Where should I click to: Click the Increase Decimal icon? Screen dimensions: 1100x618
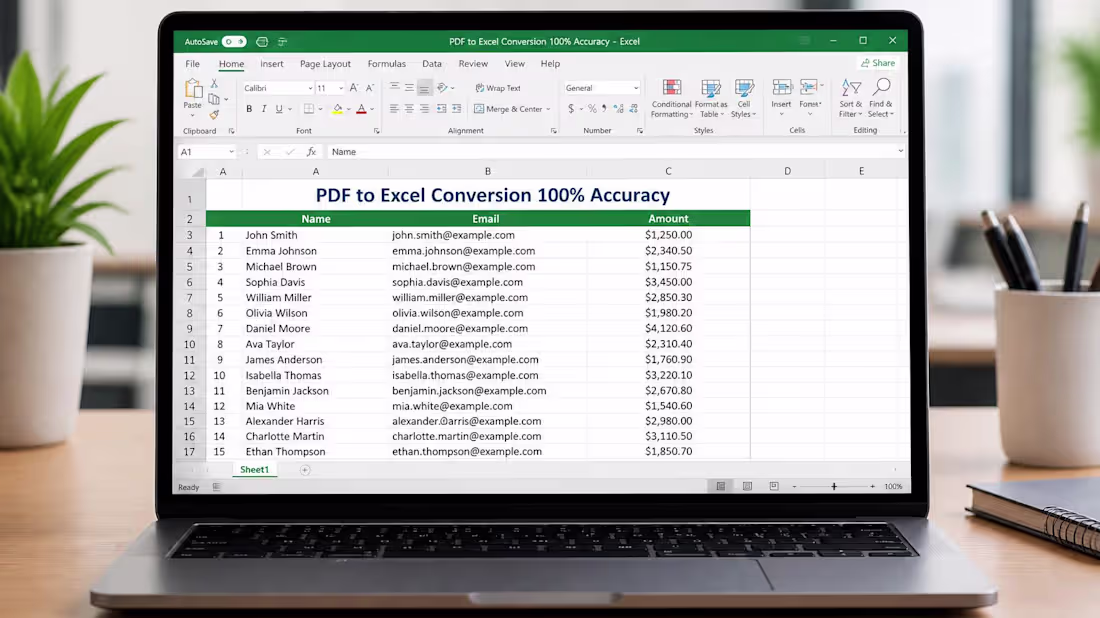618,109
